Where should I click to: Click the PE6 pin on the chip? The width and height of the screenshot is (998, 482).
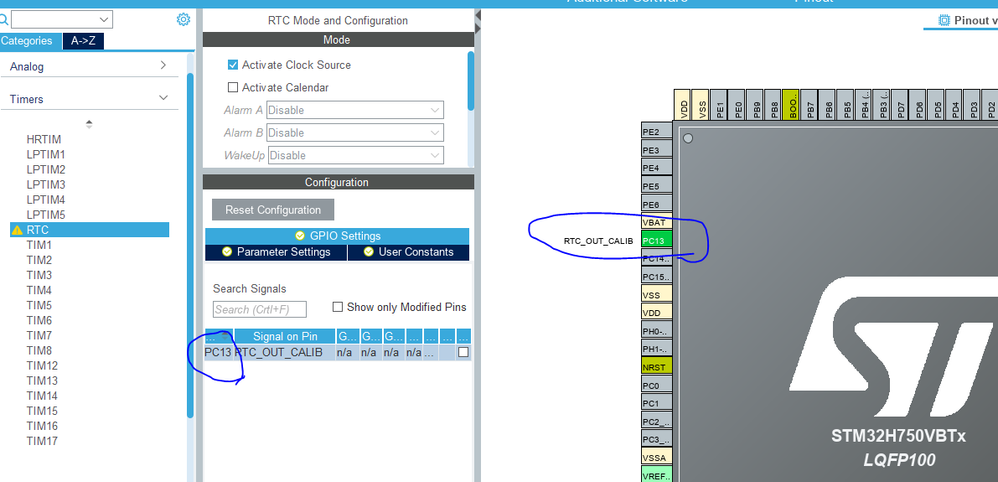point(656,204)
